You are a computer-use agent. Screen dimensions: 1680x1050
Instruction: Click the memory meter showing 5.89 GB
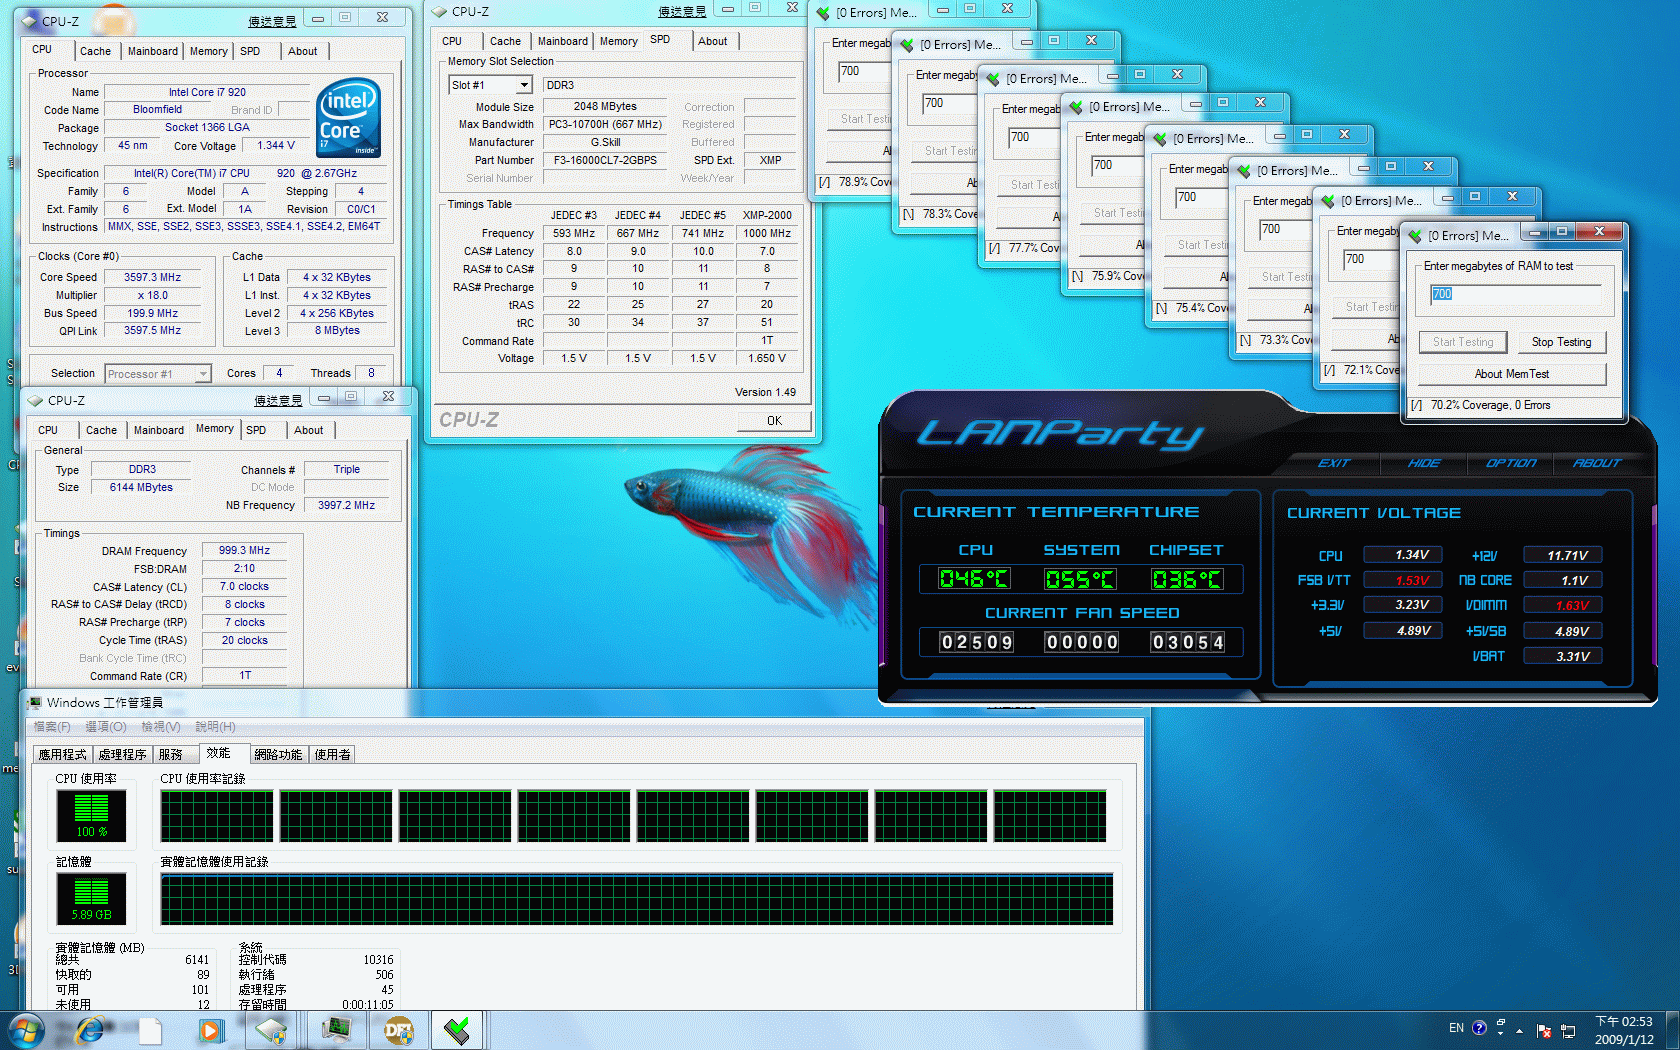click(91, 899)
